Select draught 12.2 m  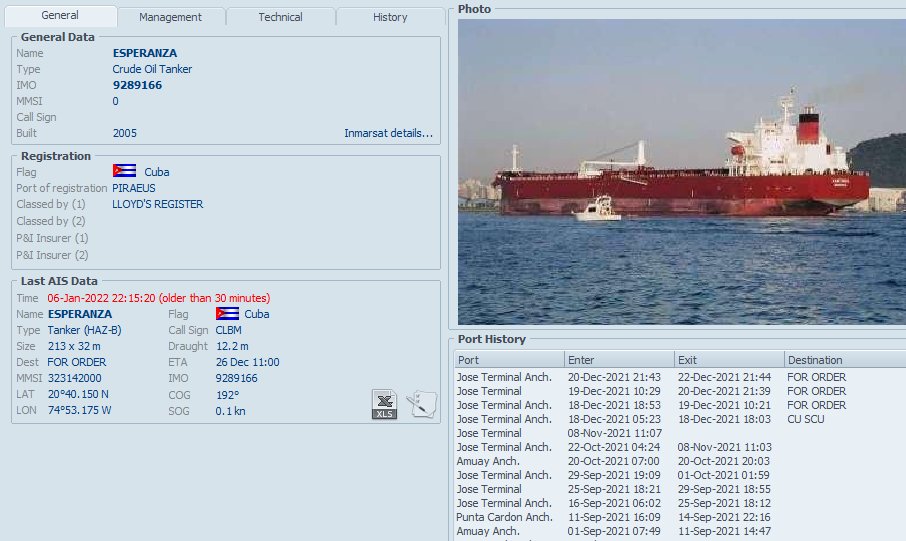click(x=232, y=346)
